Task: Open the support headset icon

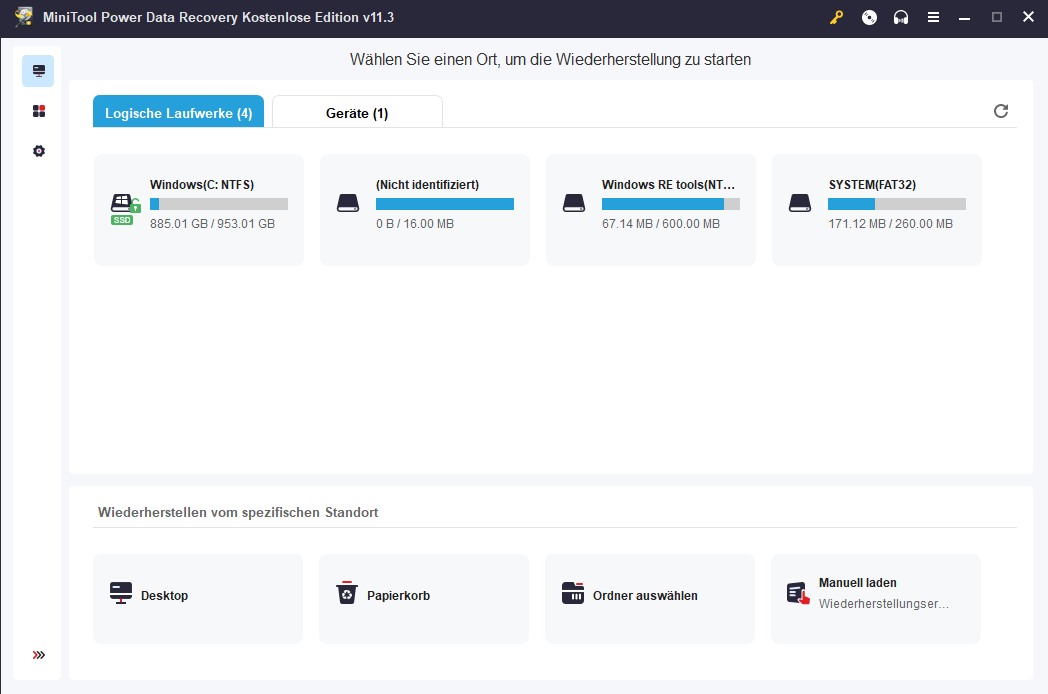Action: click(x=901, y=17)
